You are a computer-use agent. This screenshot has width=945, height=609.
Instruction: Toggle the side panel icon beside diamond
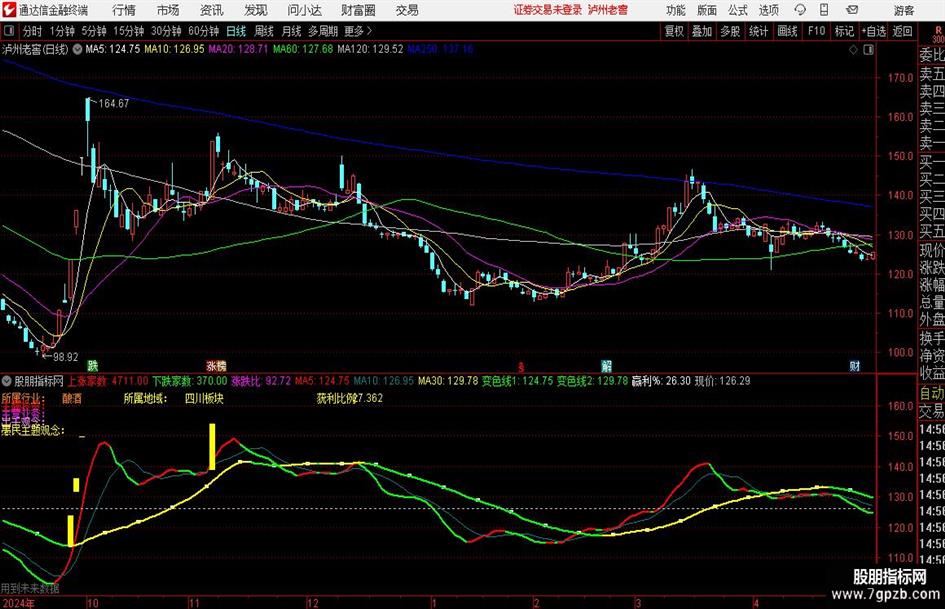(x=868, y=50)
